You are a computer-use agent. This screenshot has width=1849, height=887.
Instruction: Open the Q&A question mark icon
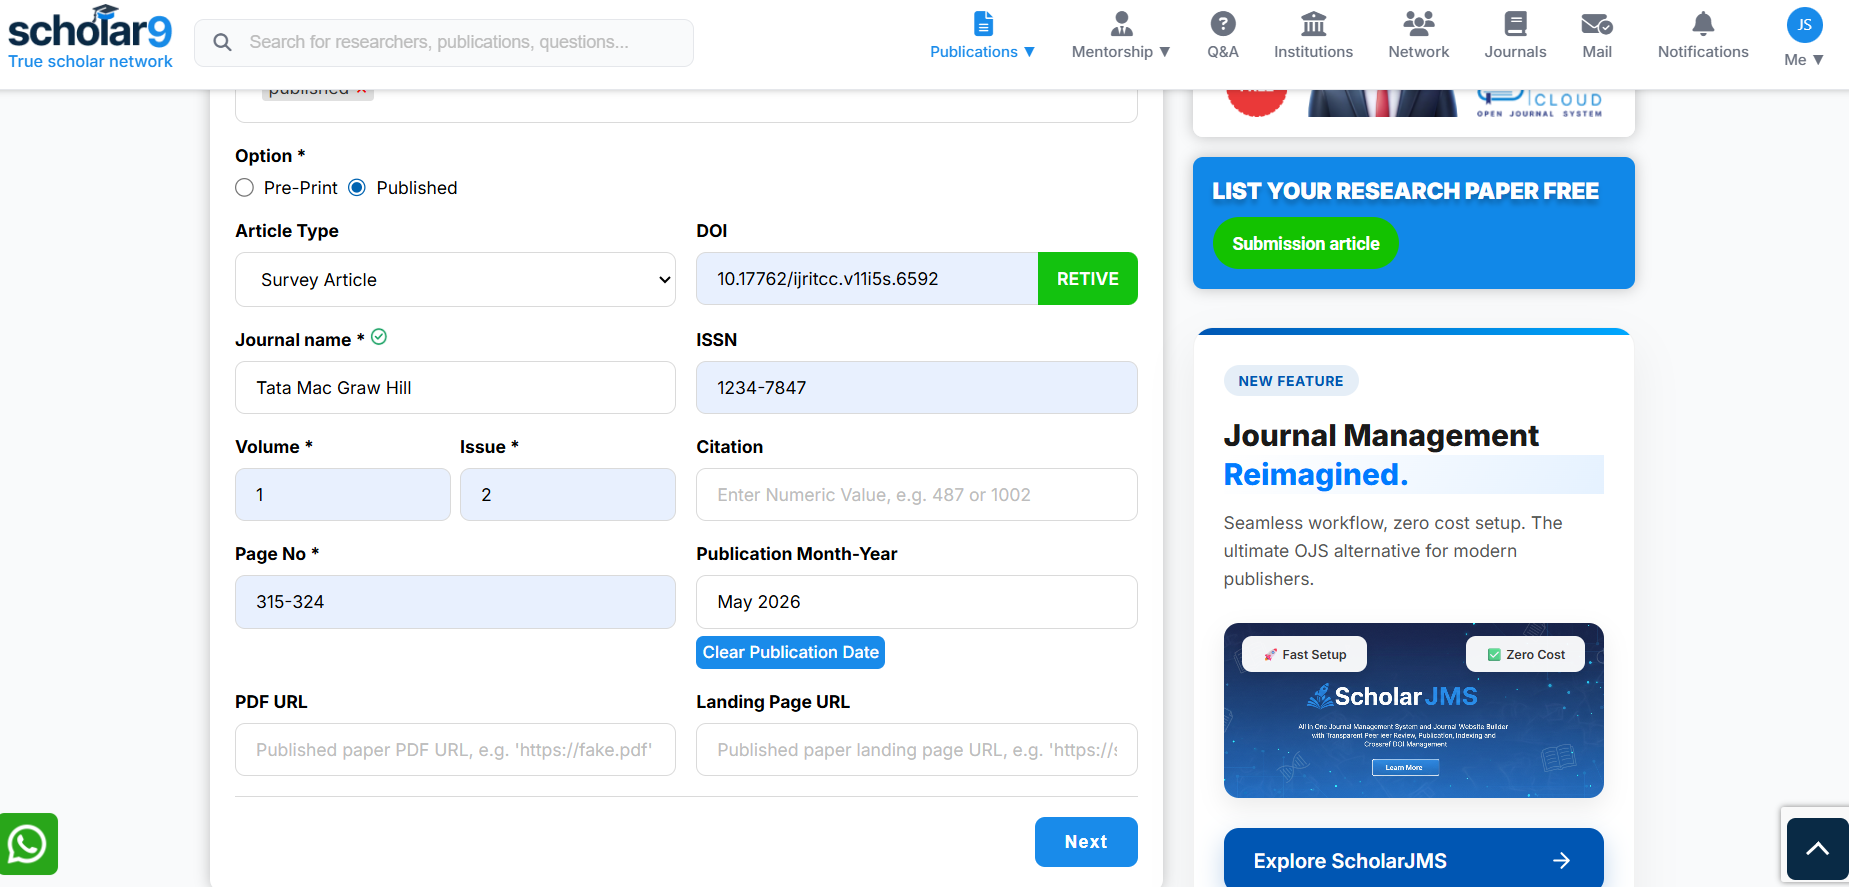pos(1222,23)
